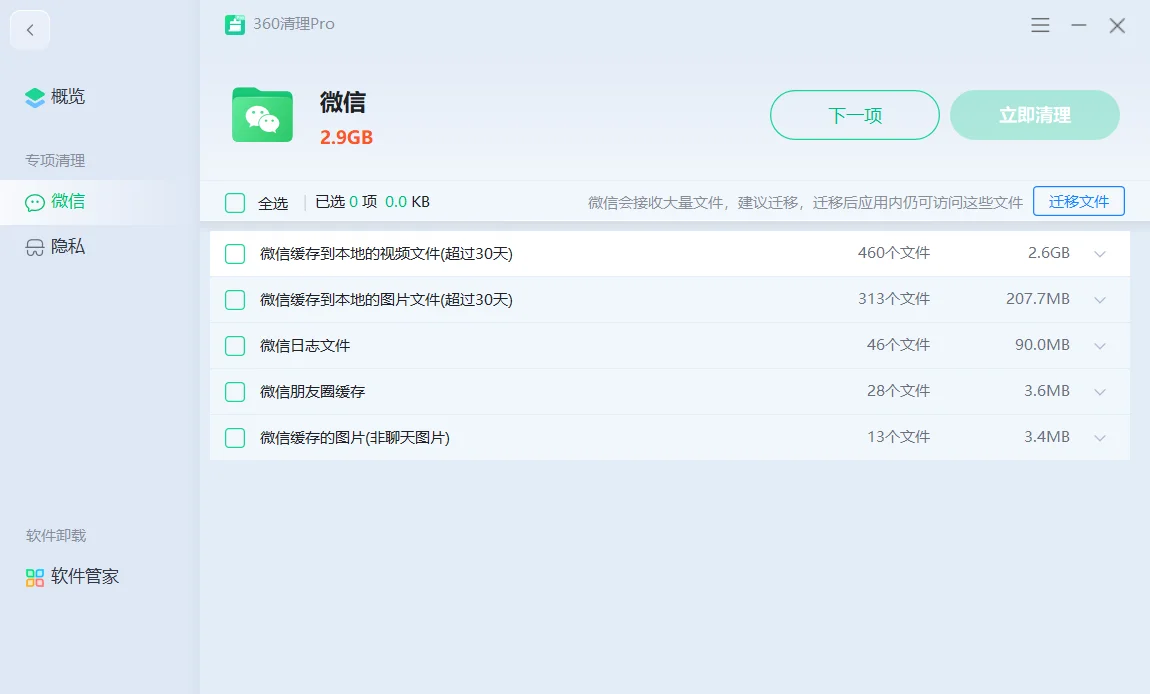Click the green WeChat folder icon
Image resolution: width=1150 pixels, height=694 pixels.
[x=263, y=115]
